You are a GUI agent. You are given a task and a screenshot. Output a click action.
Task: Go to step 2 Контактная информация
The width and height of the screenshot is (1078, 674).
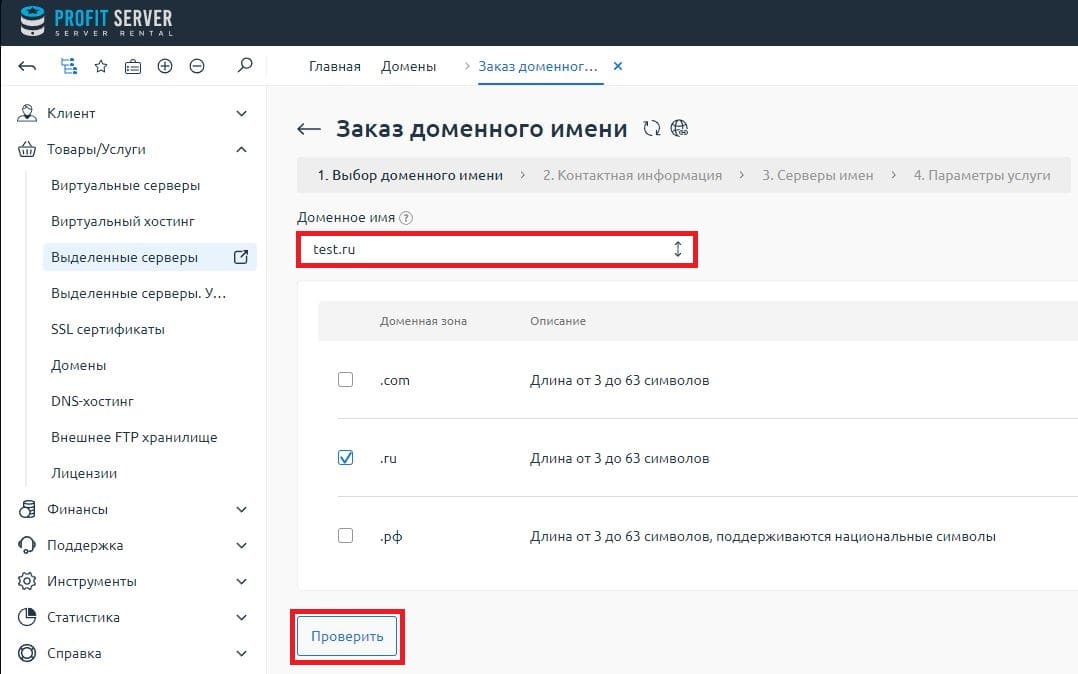(x=632, y=175)
